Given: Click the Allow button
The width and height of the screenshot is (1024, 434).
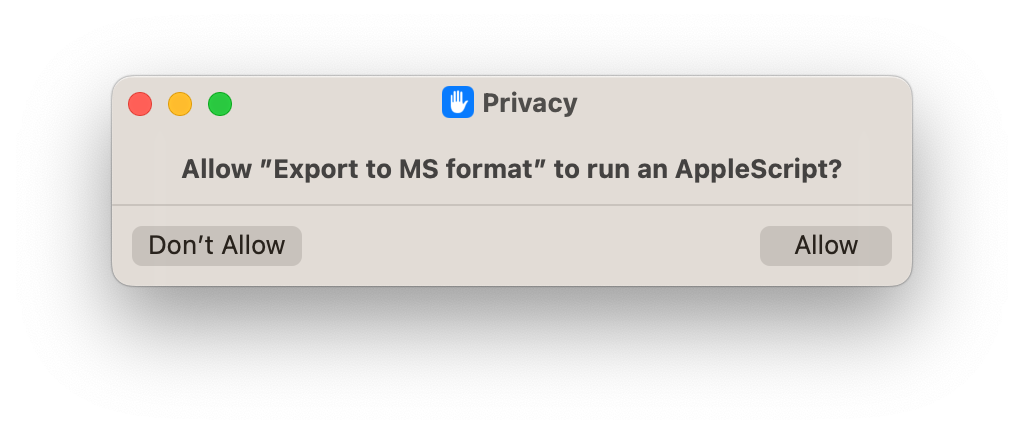Looking at the screenshot, I should (825, 246).
